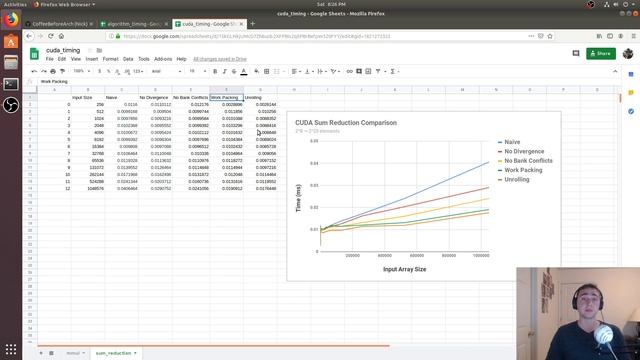
Task: Increase decimal places icon
Action: pyautogui.click(x=127, y=71)
